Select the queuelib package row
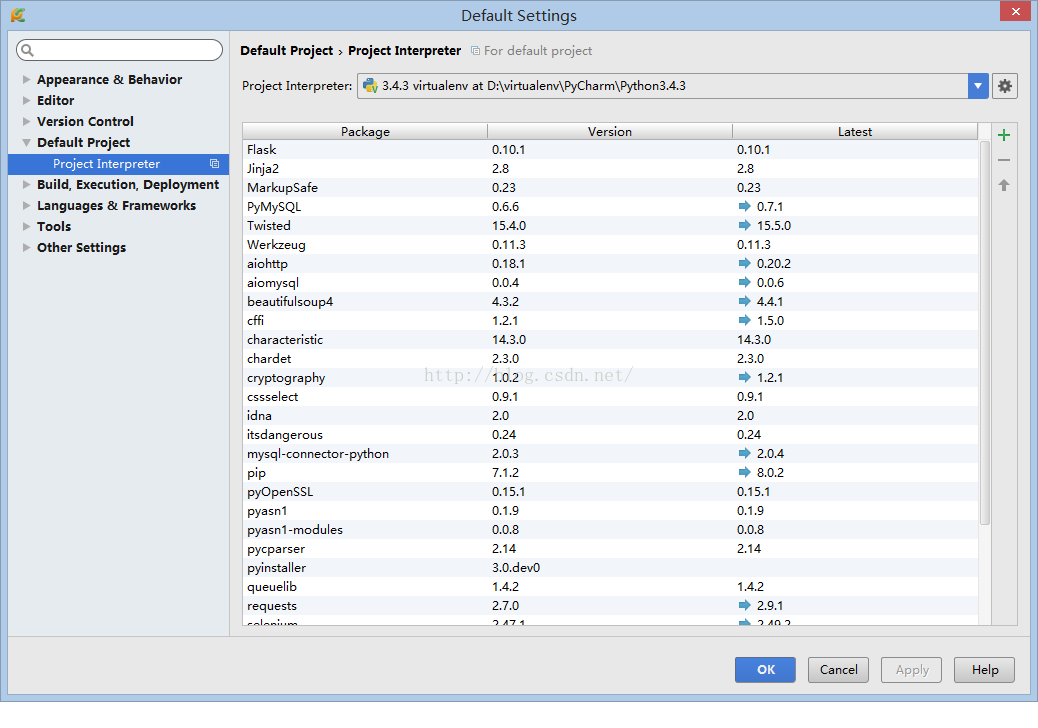This screenshot has height=728, width=1038. 610,587
